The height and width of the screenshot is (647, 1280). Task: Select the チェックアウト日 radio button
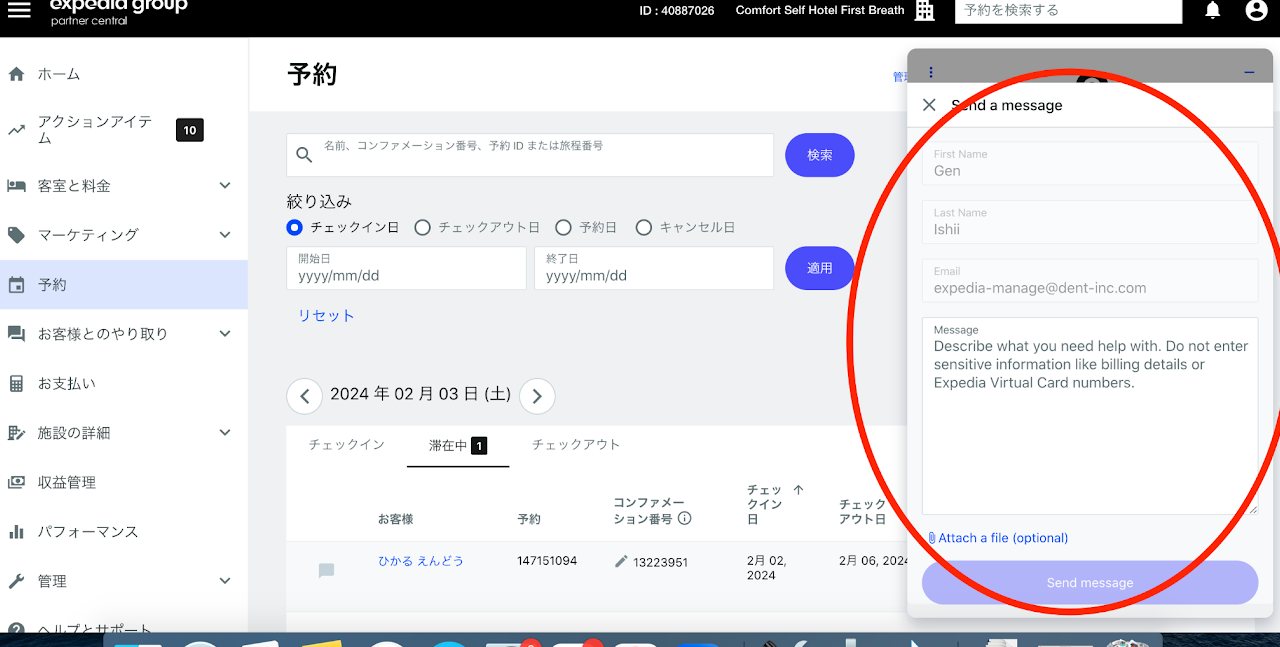pos(422,228)
